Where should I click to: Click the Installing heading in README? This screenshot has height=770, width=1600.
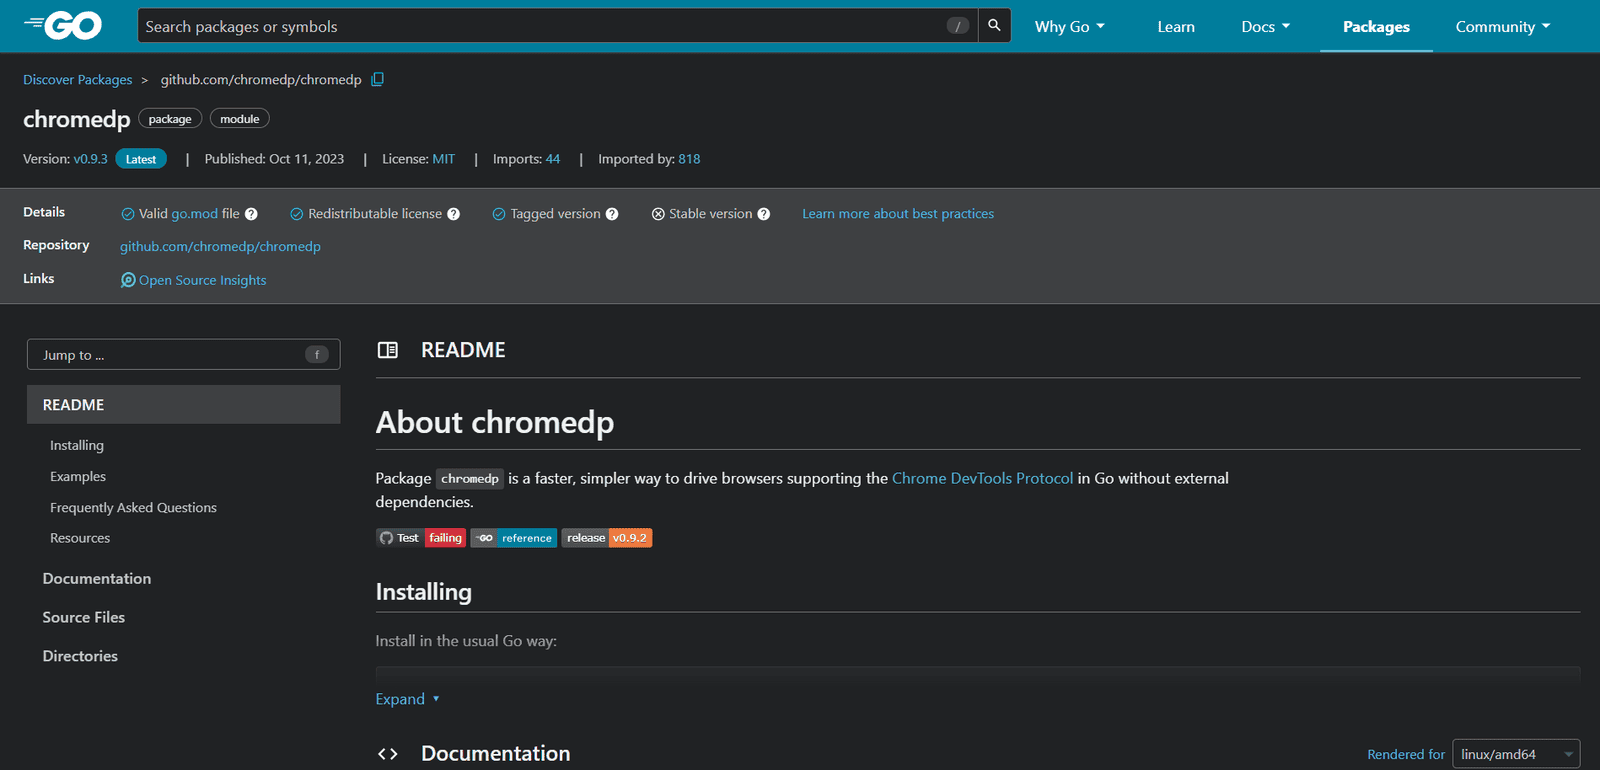pos(424,592)
